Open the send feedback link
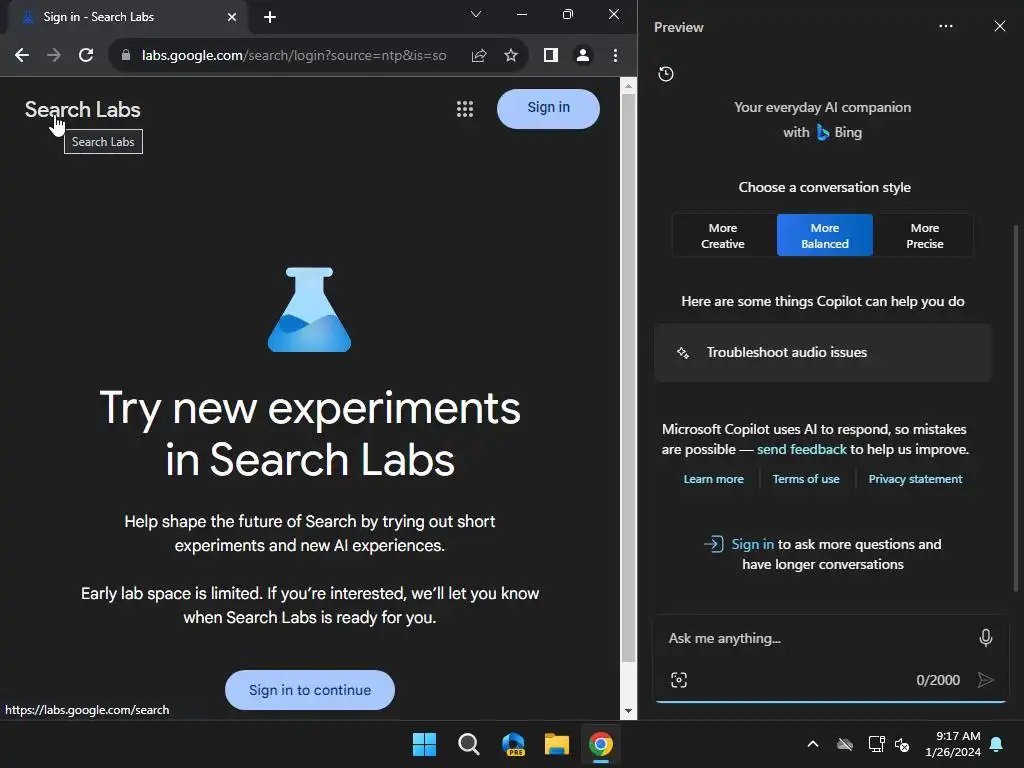 [x=801, y=449]
